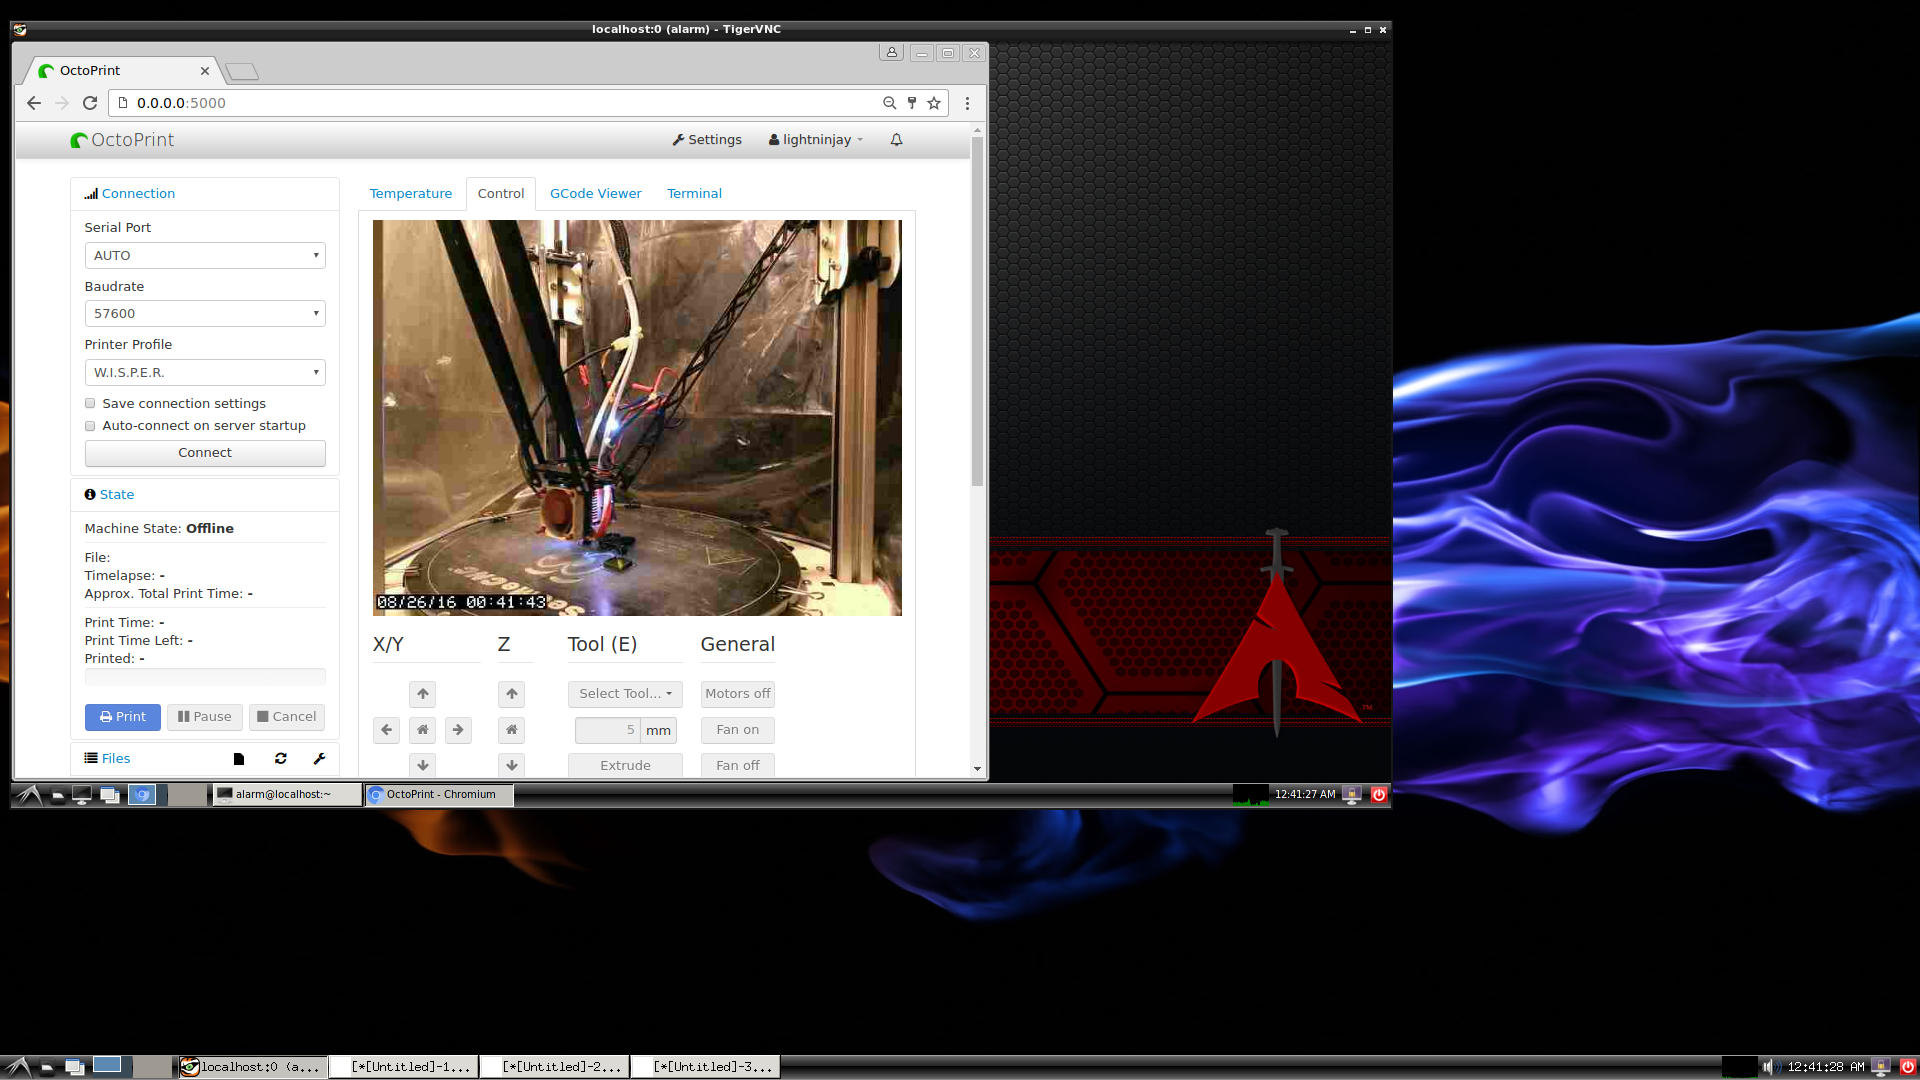Screen dimensions: 1920x1080
Task: Click the extrude length mm field
Action: (607, 730)
